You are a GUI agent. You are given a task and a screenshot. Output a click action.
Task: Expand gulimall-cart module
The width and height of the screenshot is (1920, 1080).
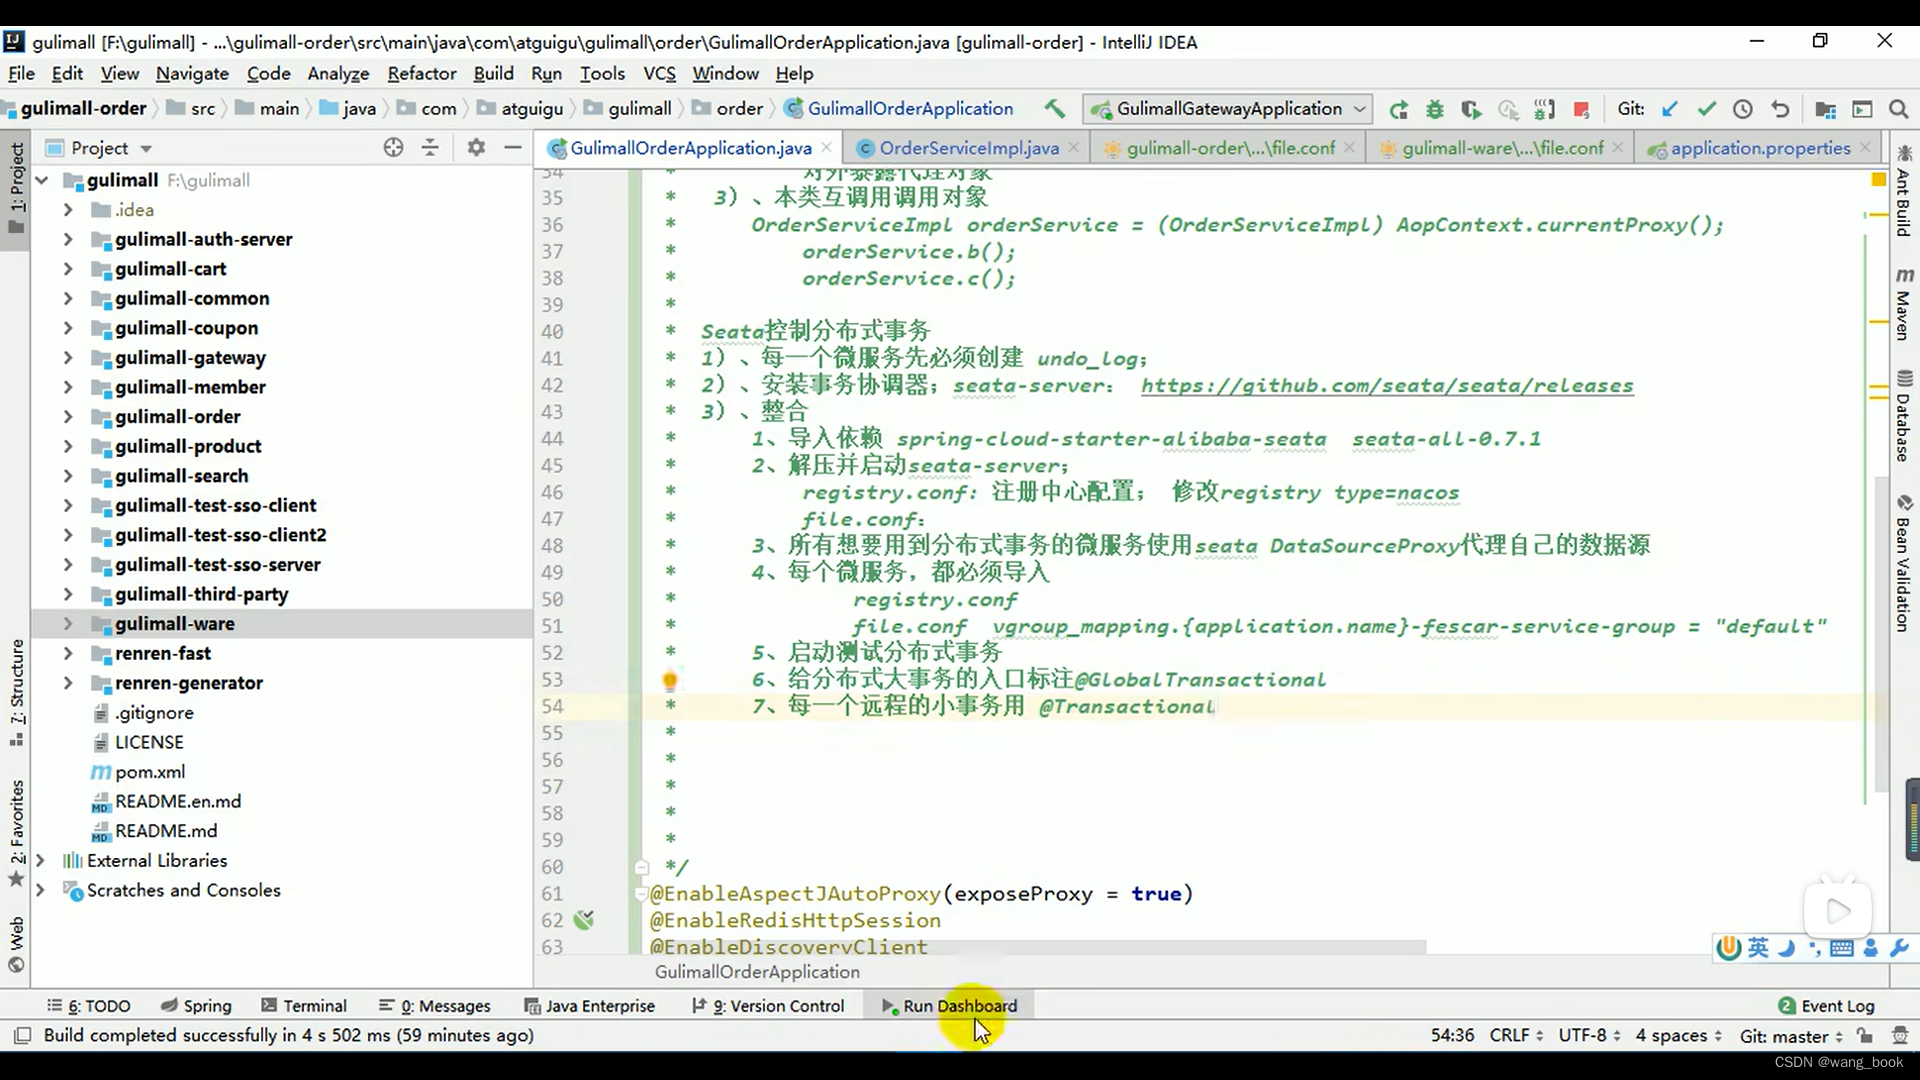click(x=68, y=269)
